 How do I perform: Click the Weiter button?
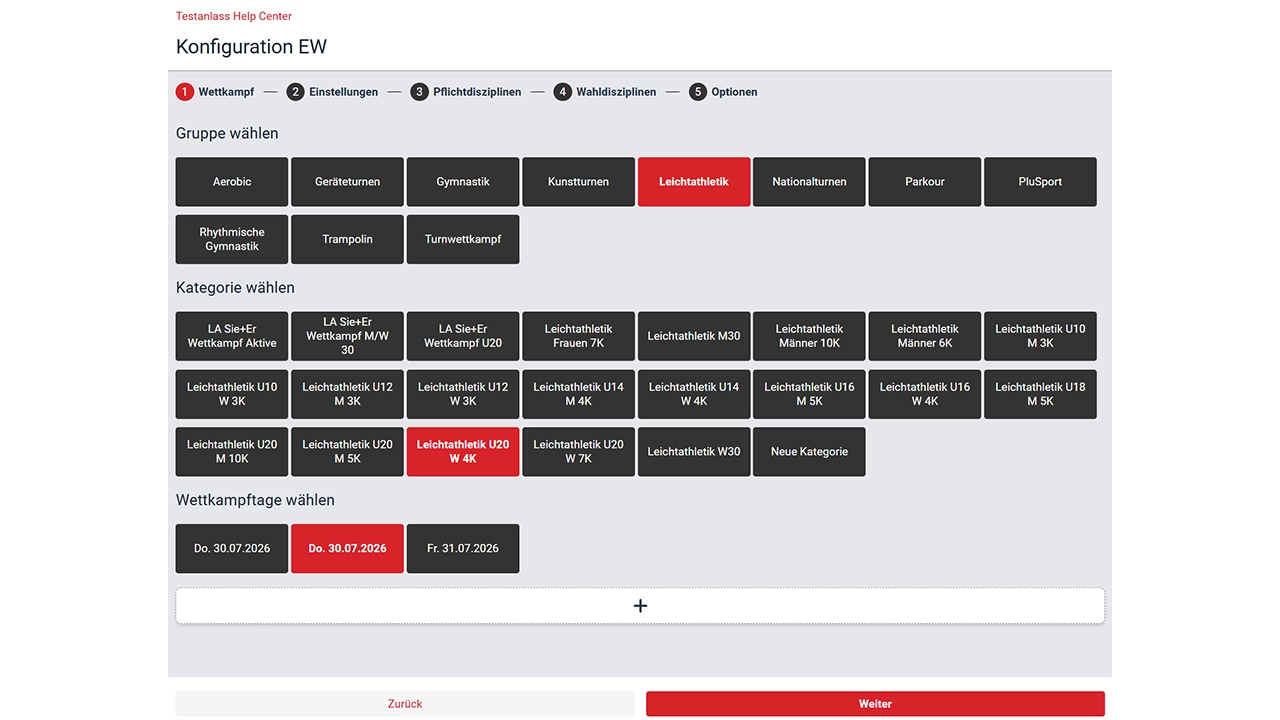[875, 704]
